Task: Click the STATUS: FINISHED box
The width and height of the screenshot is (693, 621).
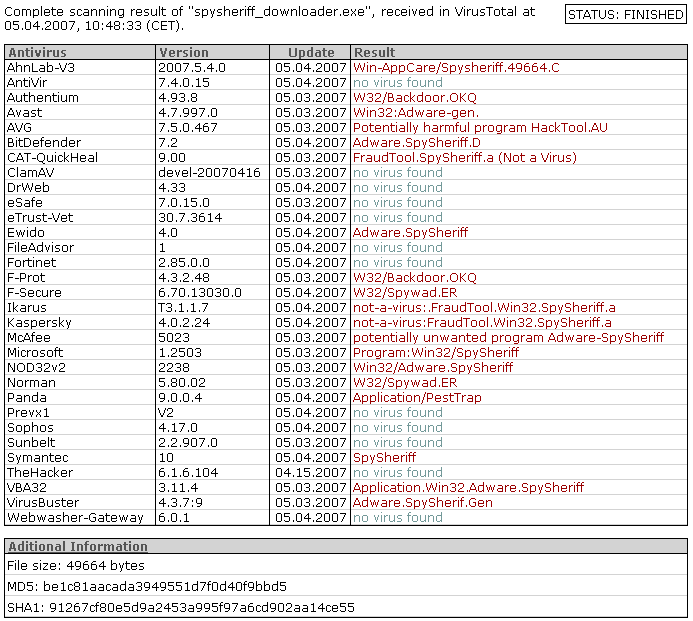Action: tap(625, 14)
